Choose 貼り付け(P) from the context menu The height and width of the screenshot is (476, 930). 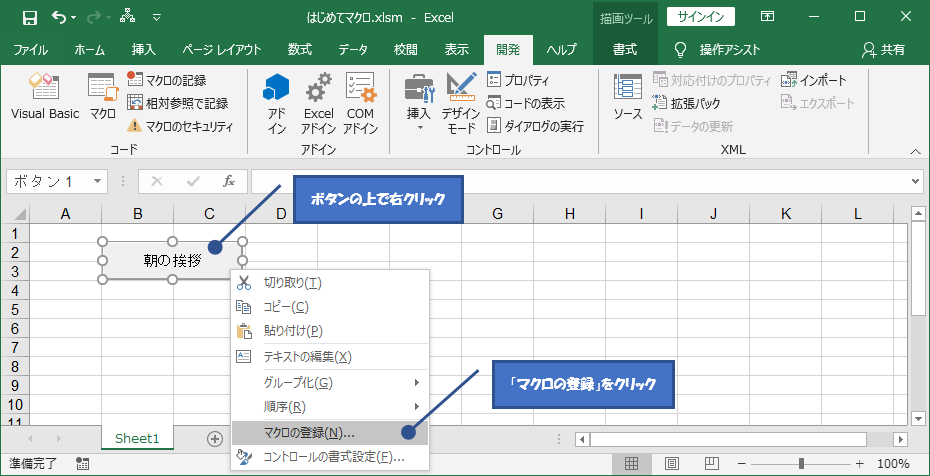pyautogui.click(x=329, y=331)
